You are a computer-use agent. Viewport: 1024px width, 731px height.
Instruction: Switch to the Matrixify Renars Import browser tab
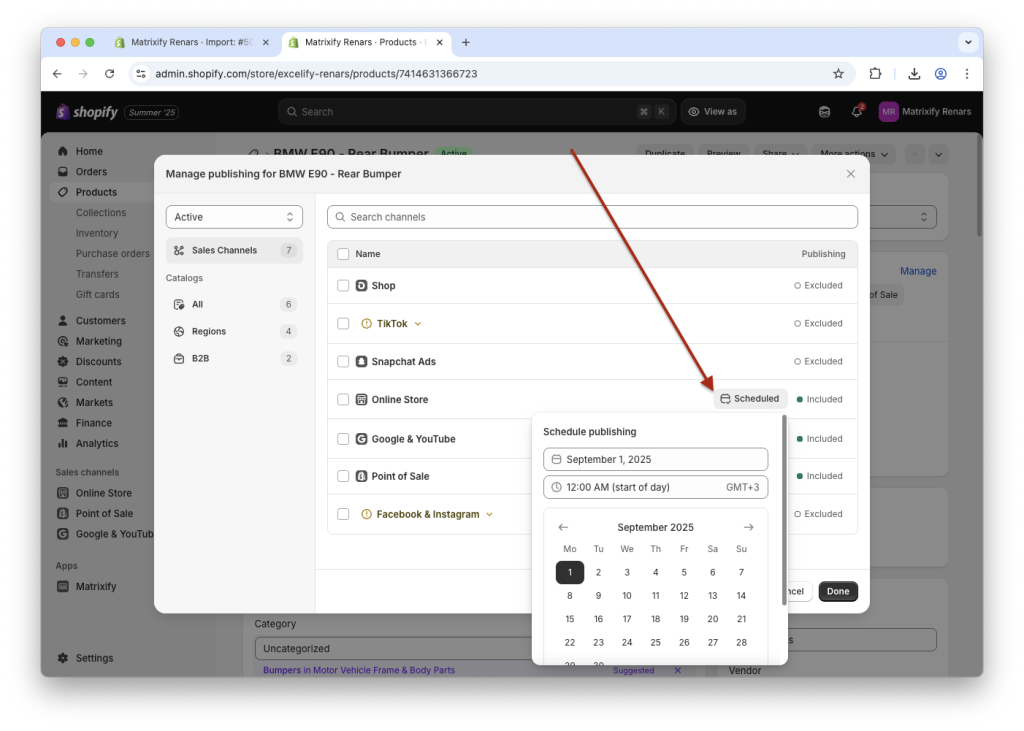click(x=180, y=42)
